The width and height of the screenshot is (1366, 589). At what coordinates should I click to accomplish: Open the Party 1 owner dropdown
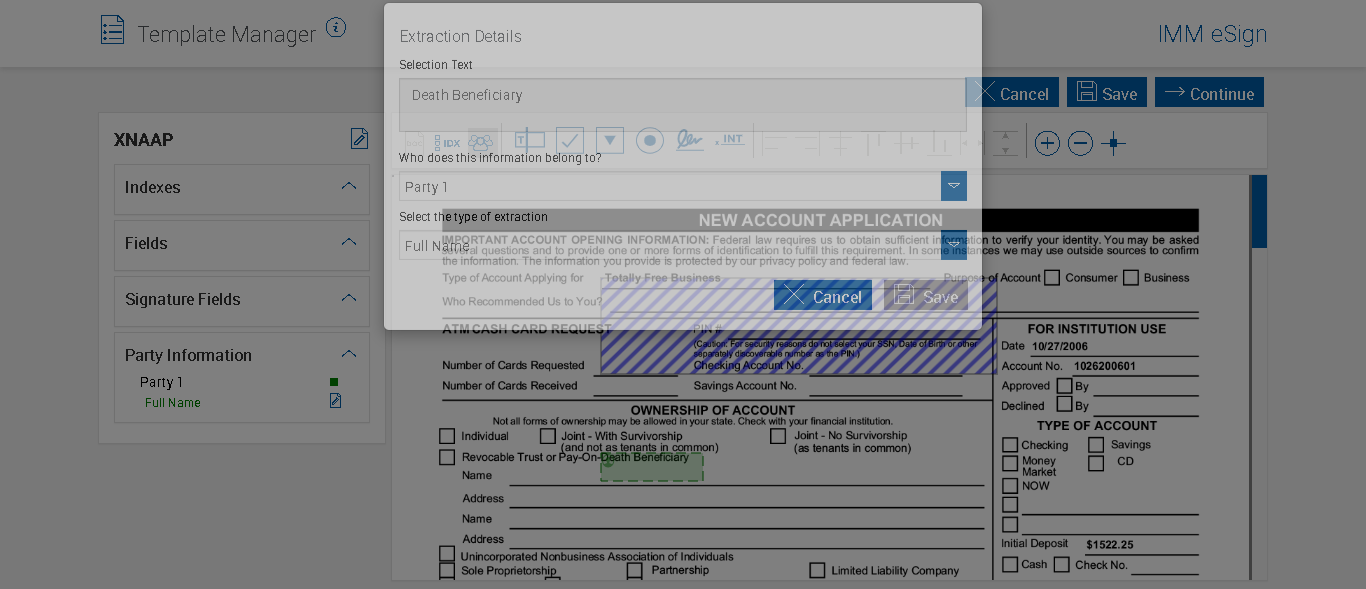point(953,186)
